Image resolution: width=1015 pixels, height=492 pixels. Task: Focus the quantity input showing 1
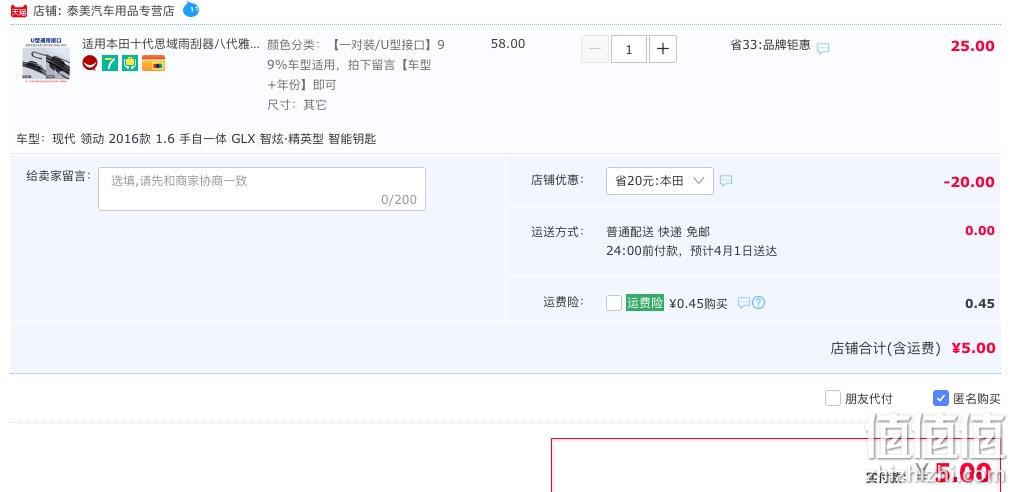click(629, 49)
